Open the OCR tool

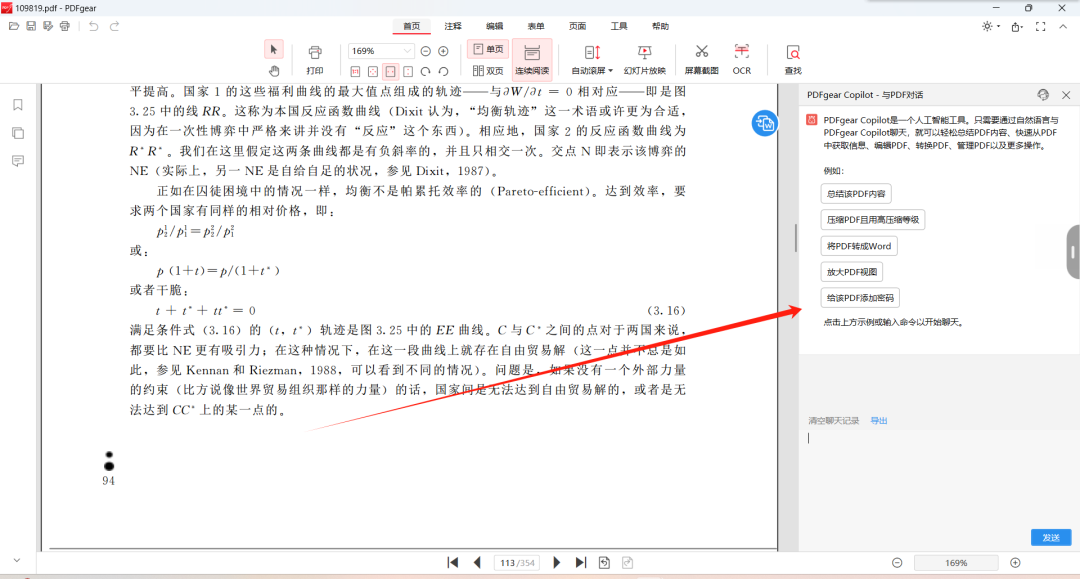pos(741,58)
